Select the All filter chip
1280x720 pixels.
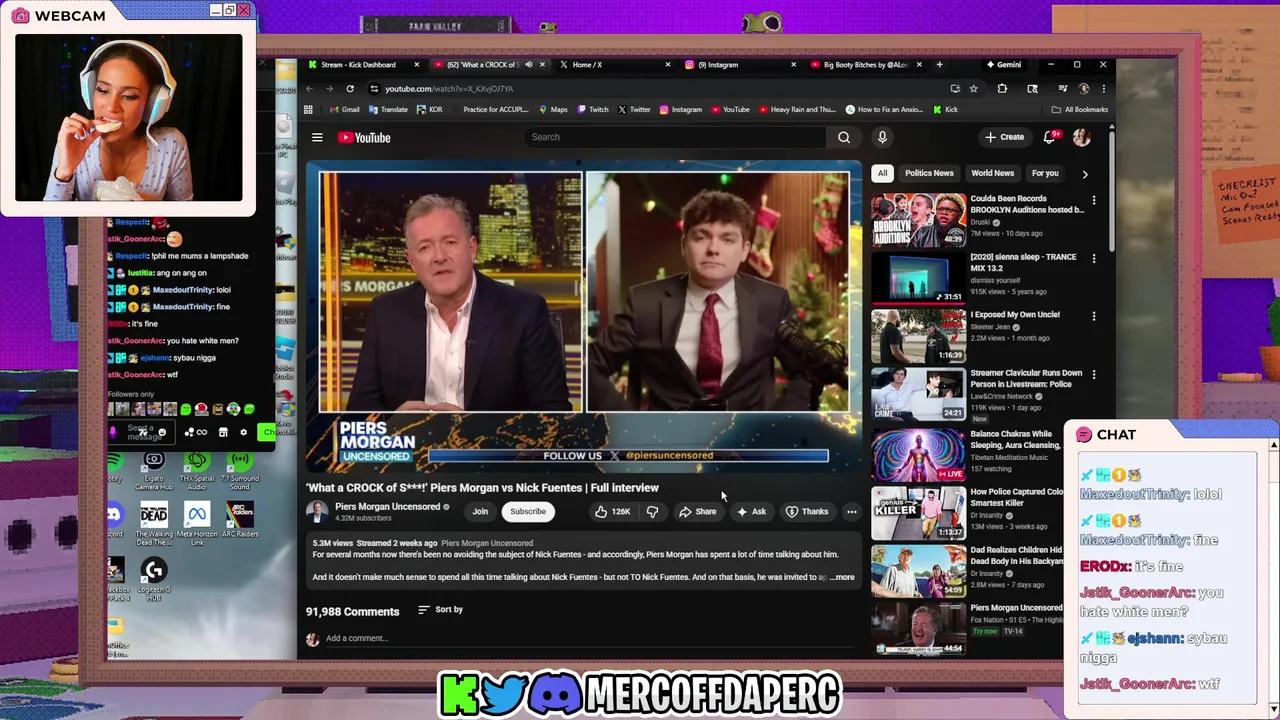(x=882, y=173)
